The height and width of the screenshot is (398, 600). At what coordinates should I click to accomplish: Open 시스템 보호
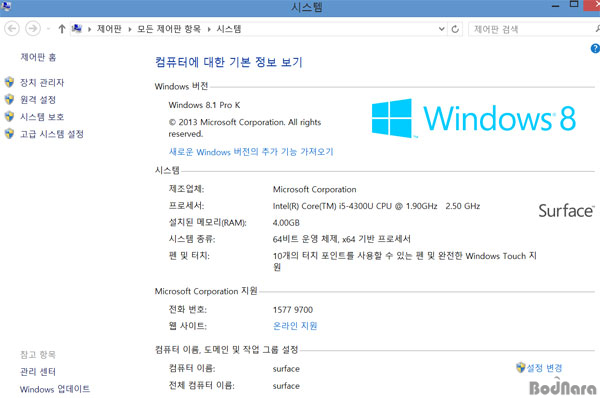click(x=42, y=117)
